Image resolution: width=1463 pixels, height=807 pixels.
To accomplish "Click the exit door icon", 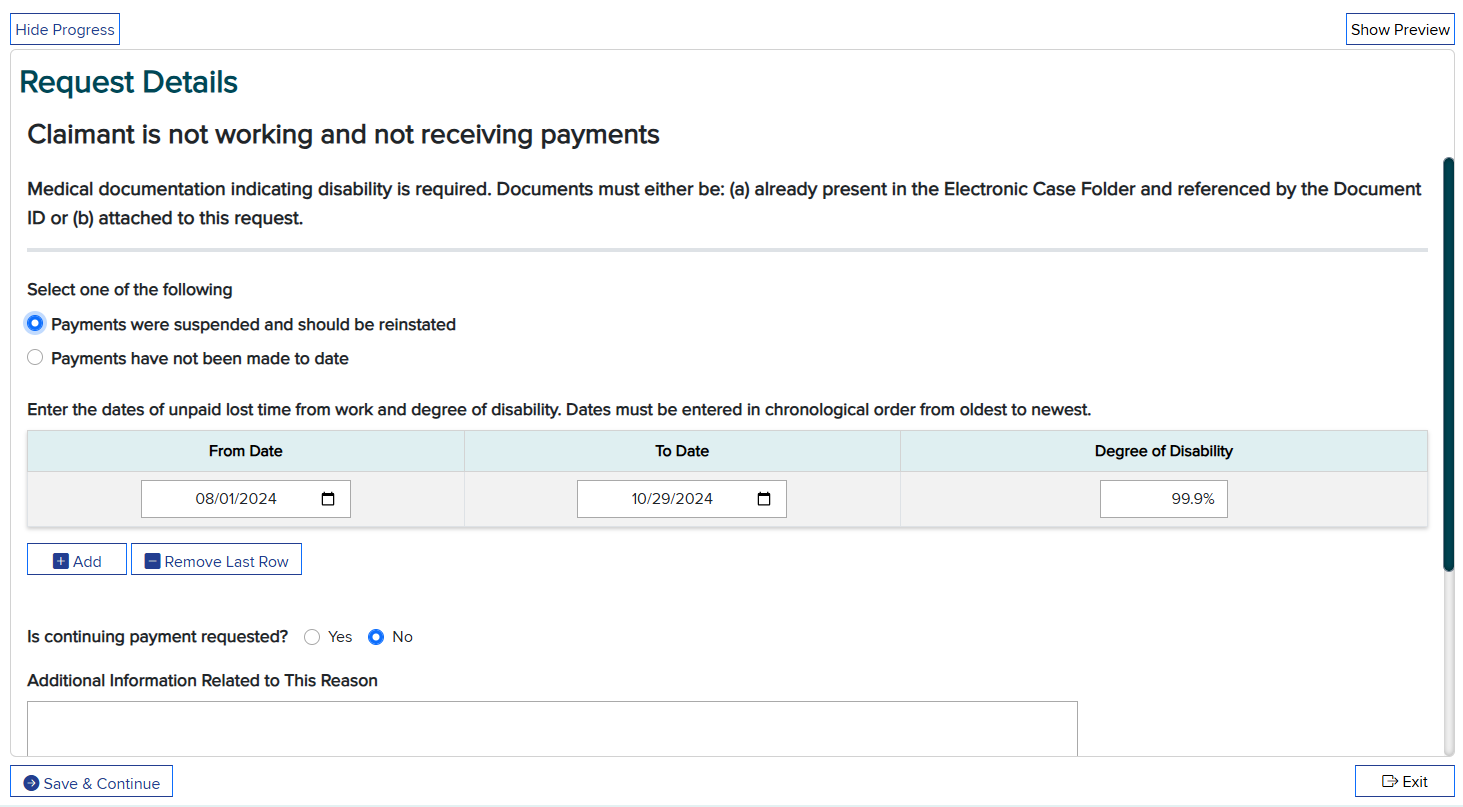I will tap(1389, 782).
